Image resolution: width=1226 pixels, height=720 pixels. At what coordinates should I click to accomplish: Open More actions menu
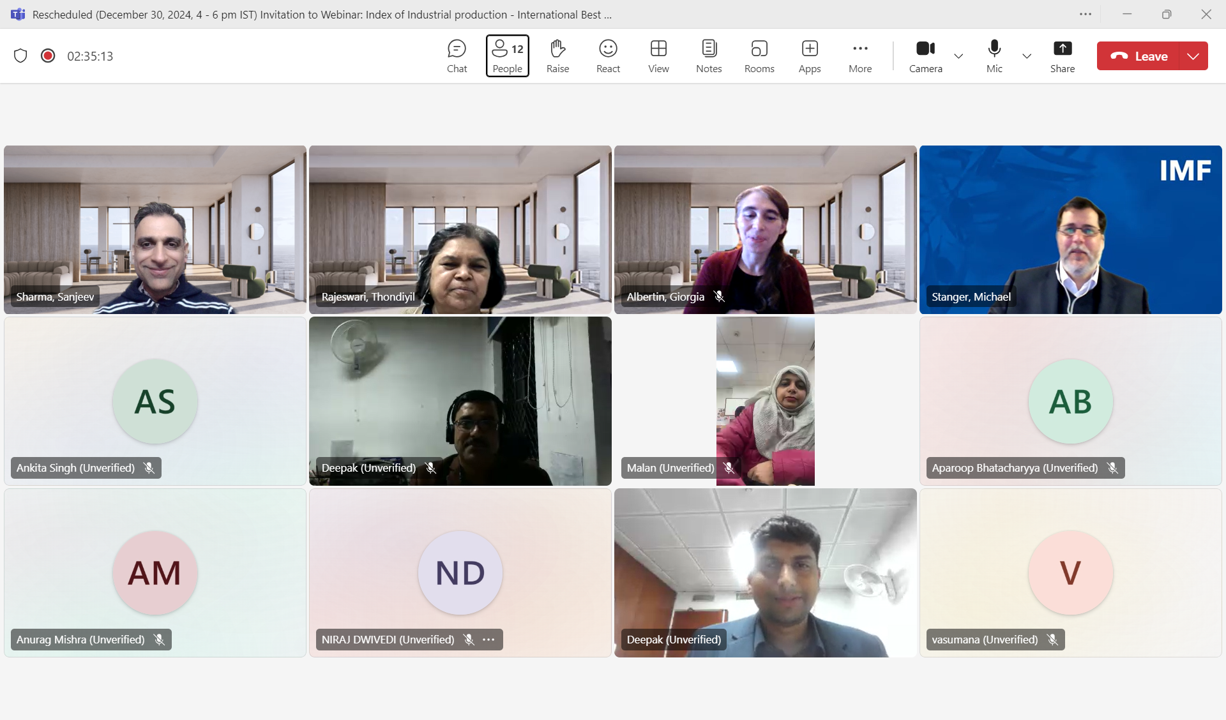[860, 56]
